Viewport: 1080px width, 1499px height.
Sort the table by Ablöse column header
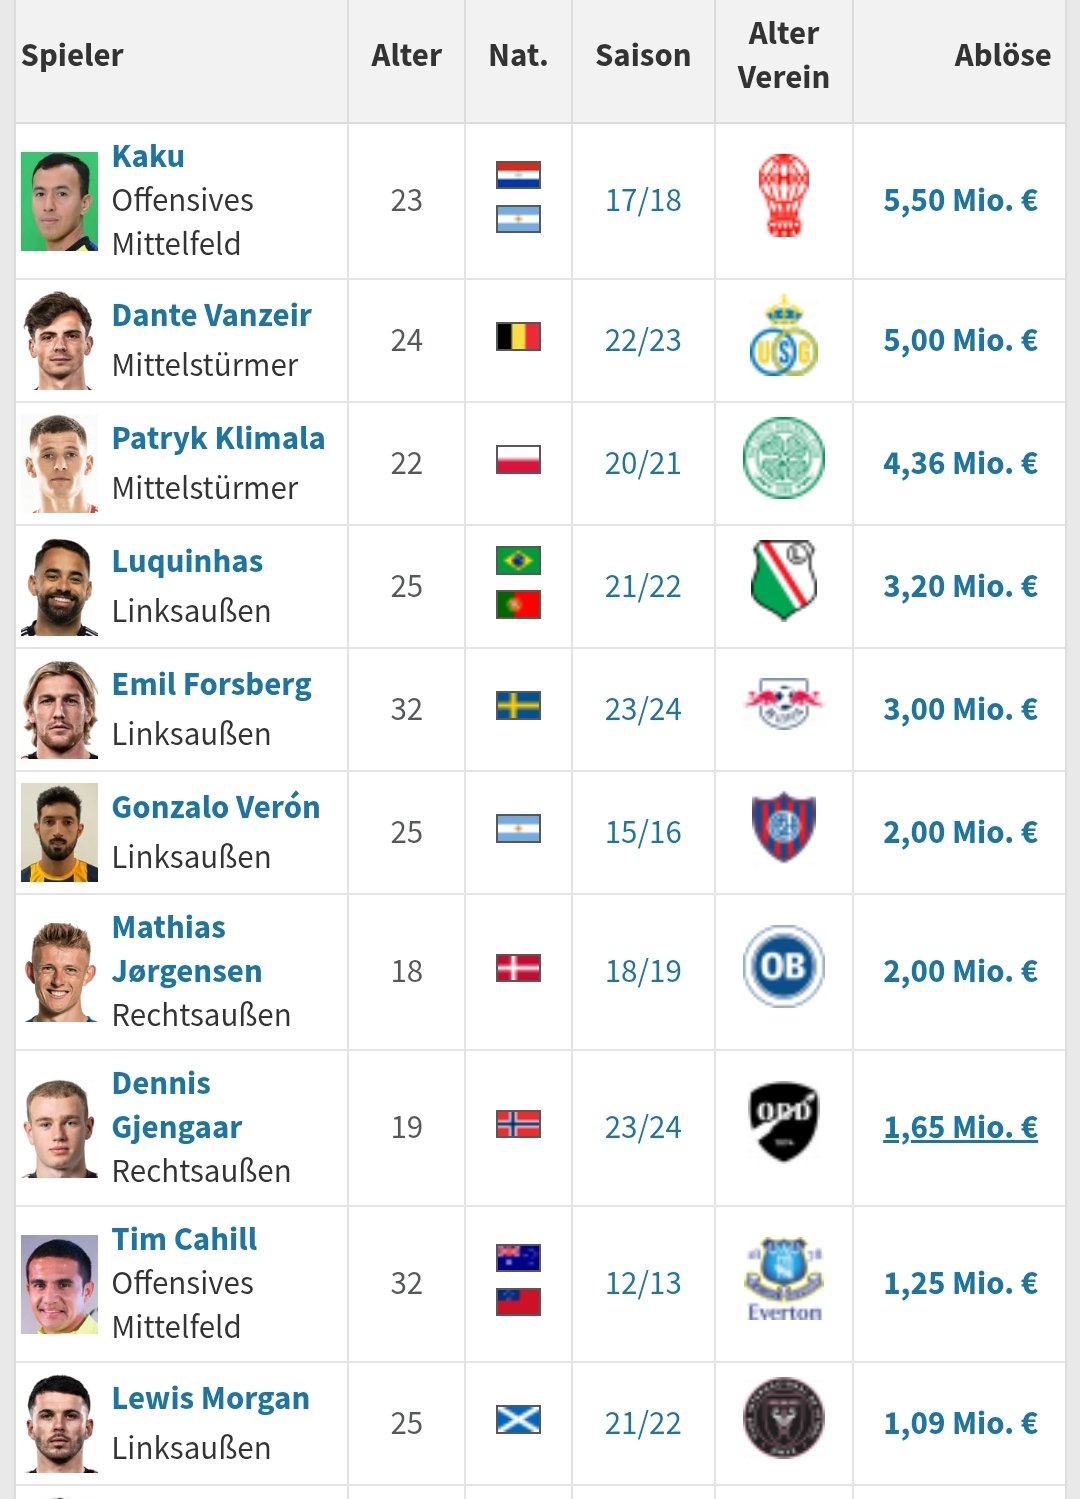1002,55
